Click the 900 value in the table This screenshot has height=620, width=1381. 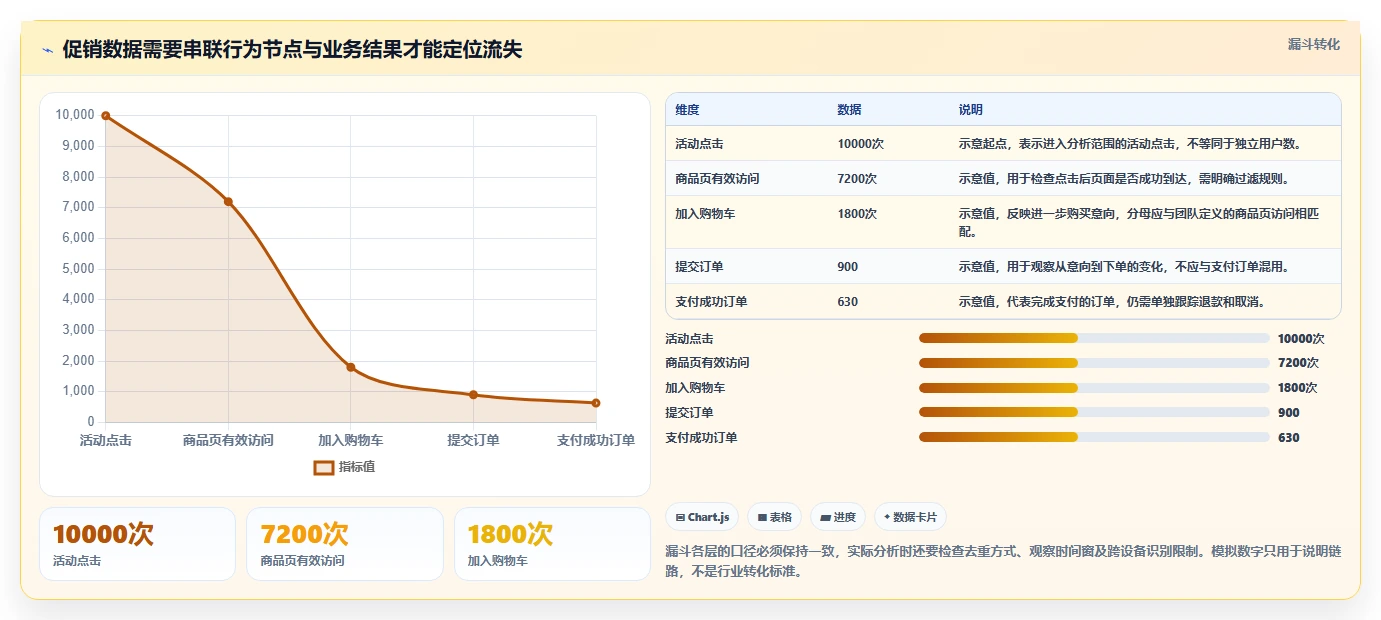[x=847, y=267]
